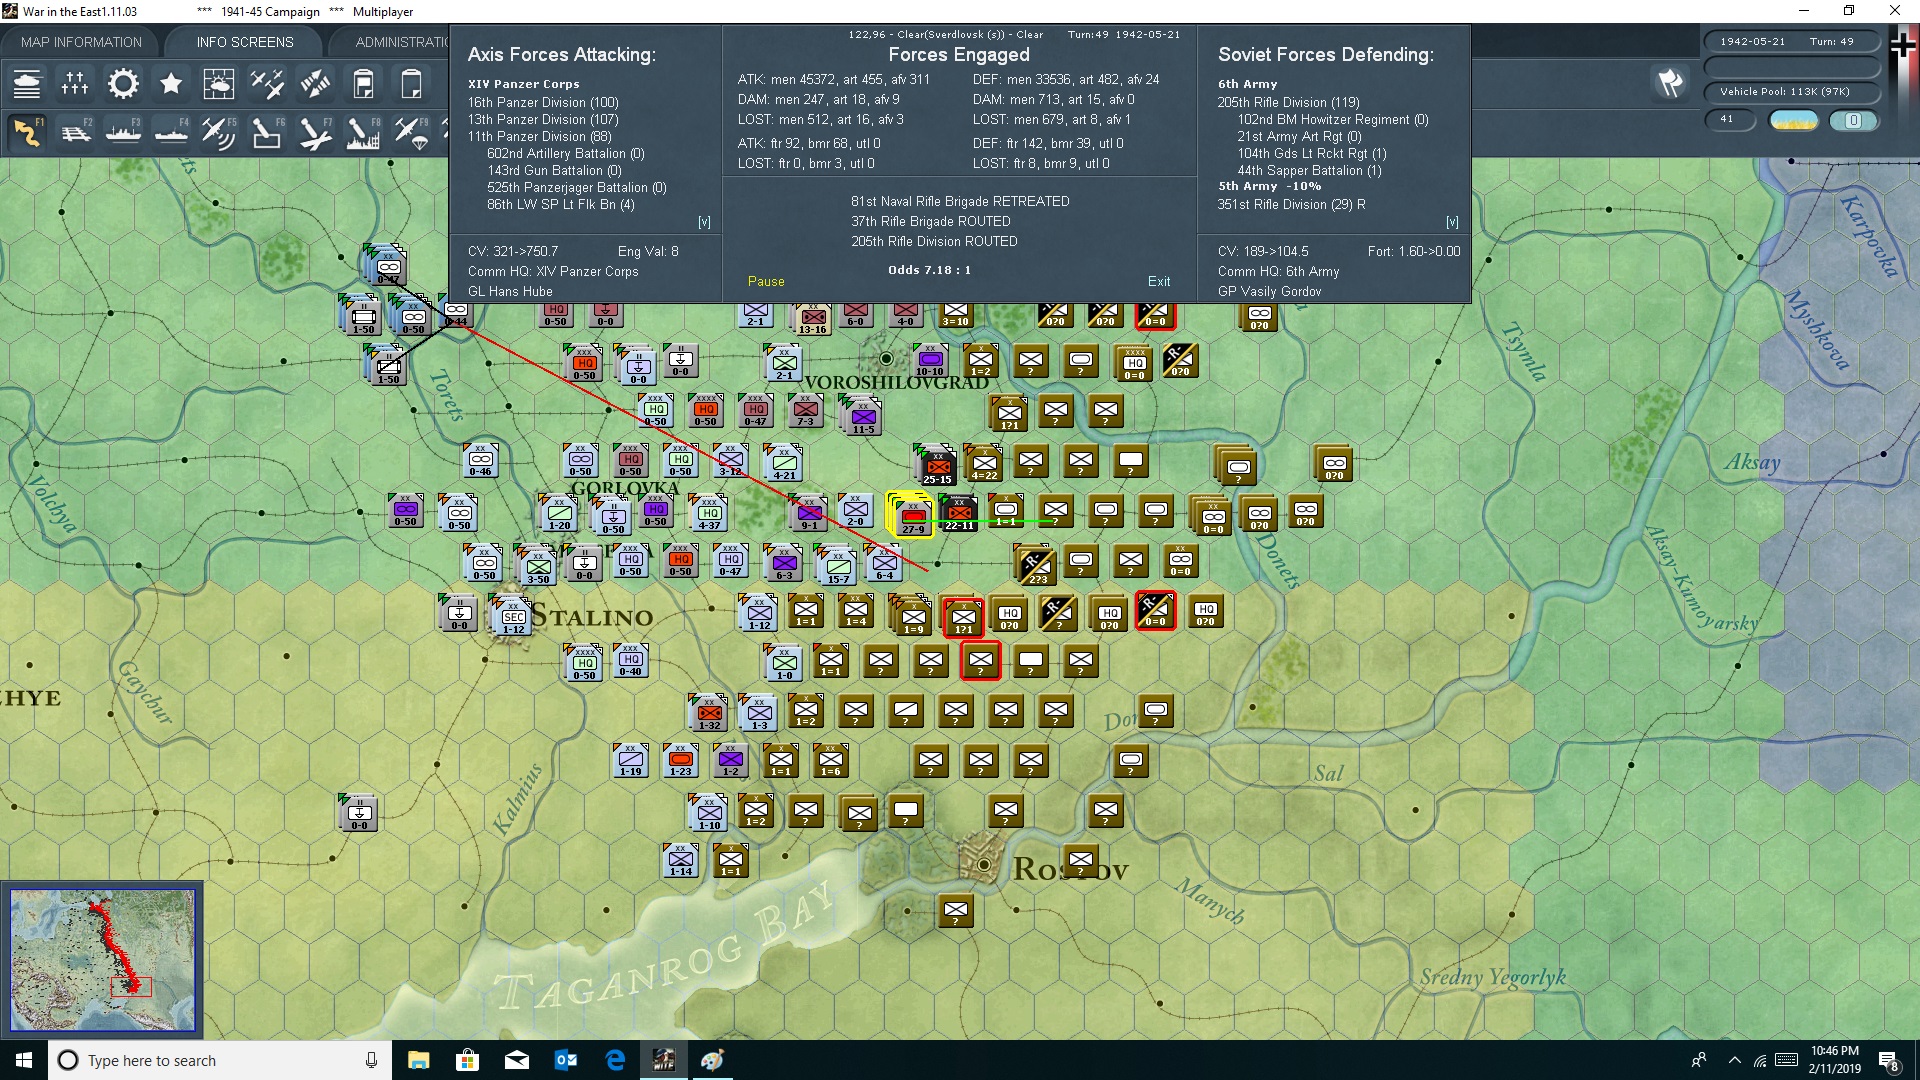Click the 11th Panzer Division (88) entry
Screen dimensions: 1920x1080
click(539, 137)
